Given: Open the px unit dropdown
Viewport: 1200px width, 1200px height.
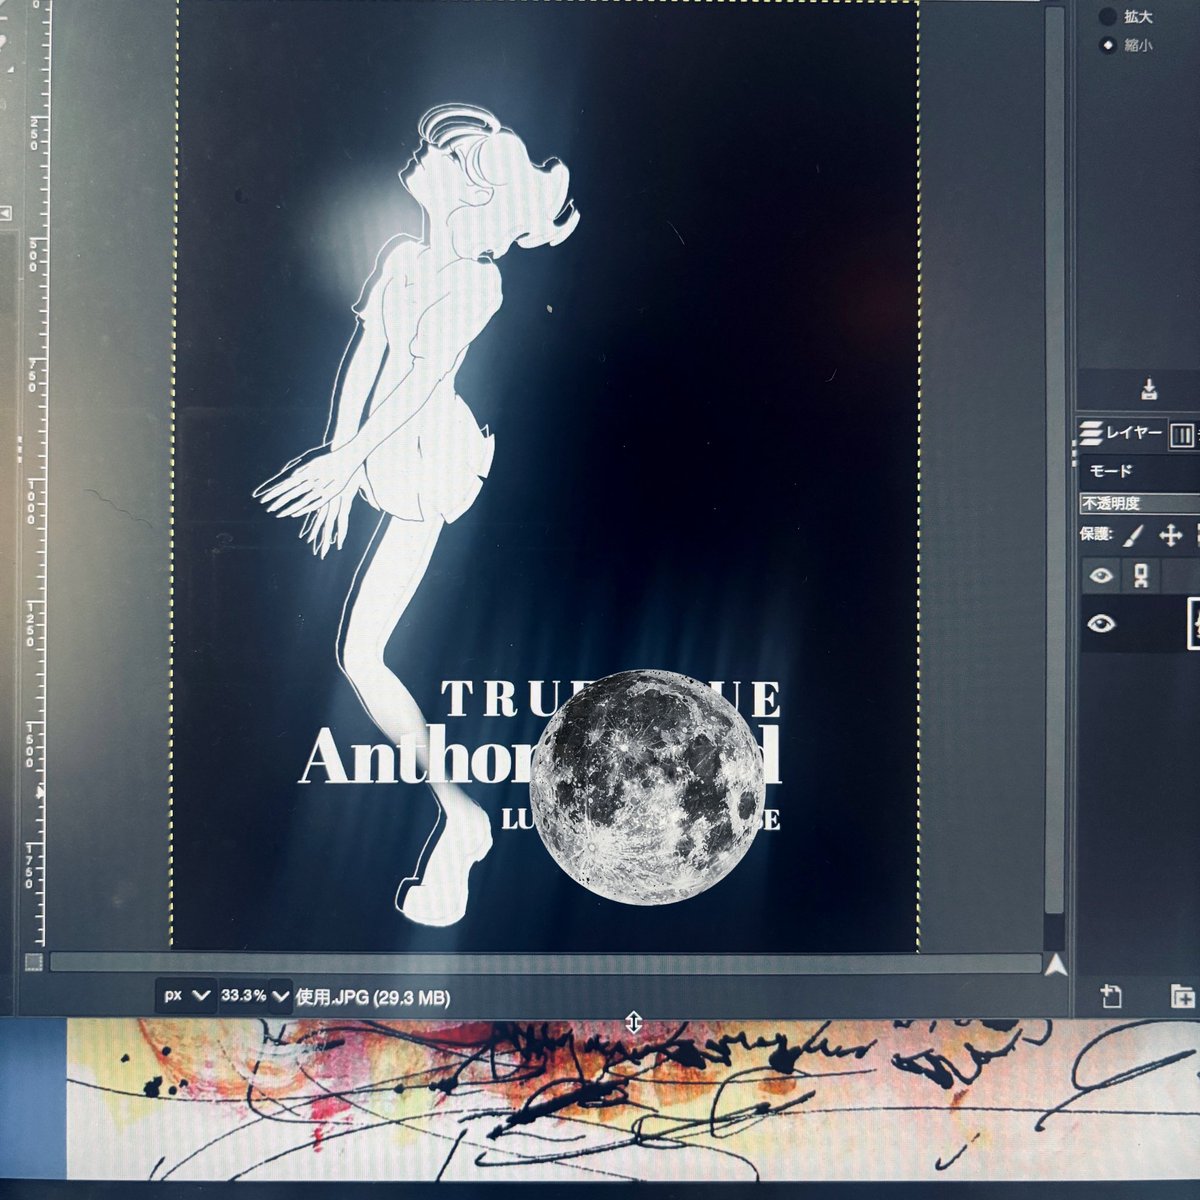Looking at the screenshot, I should pos(185,996).
